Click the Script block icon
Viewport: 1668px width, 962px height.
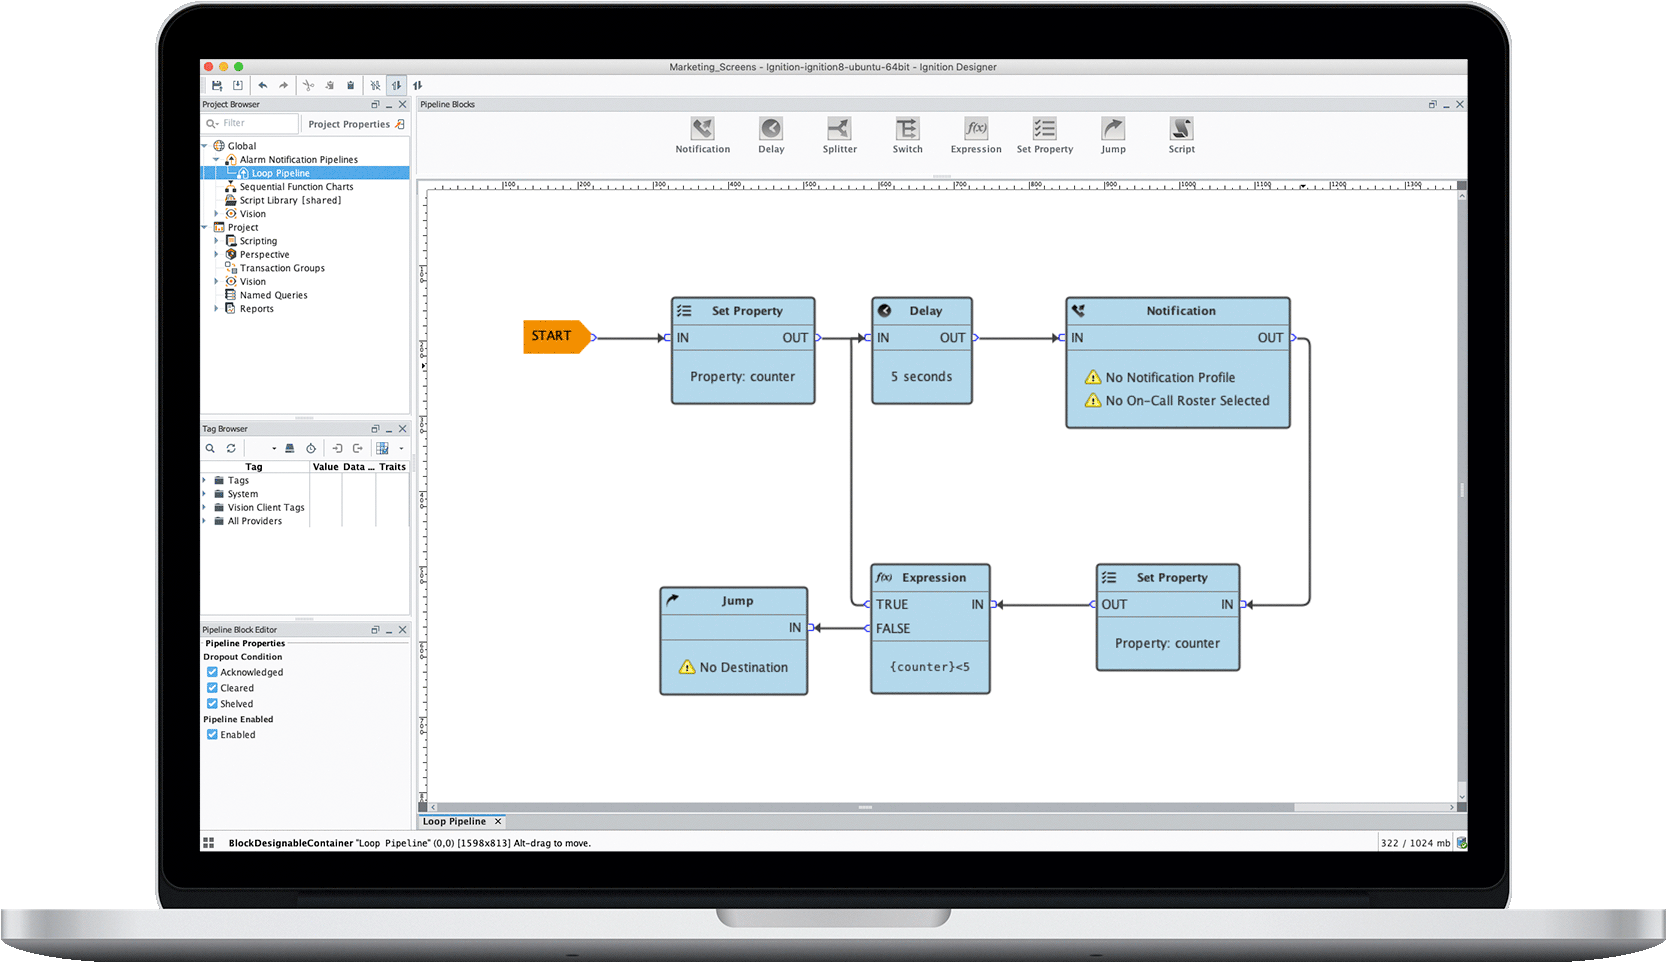(x=1181, y=129)
